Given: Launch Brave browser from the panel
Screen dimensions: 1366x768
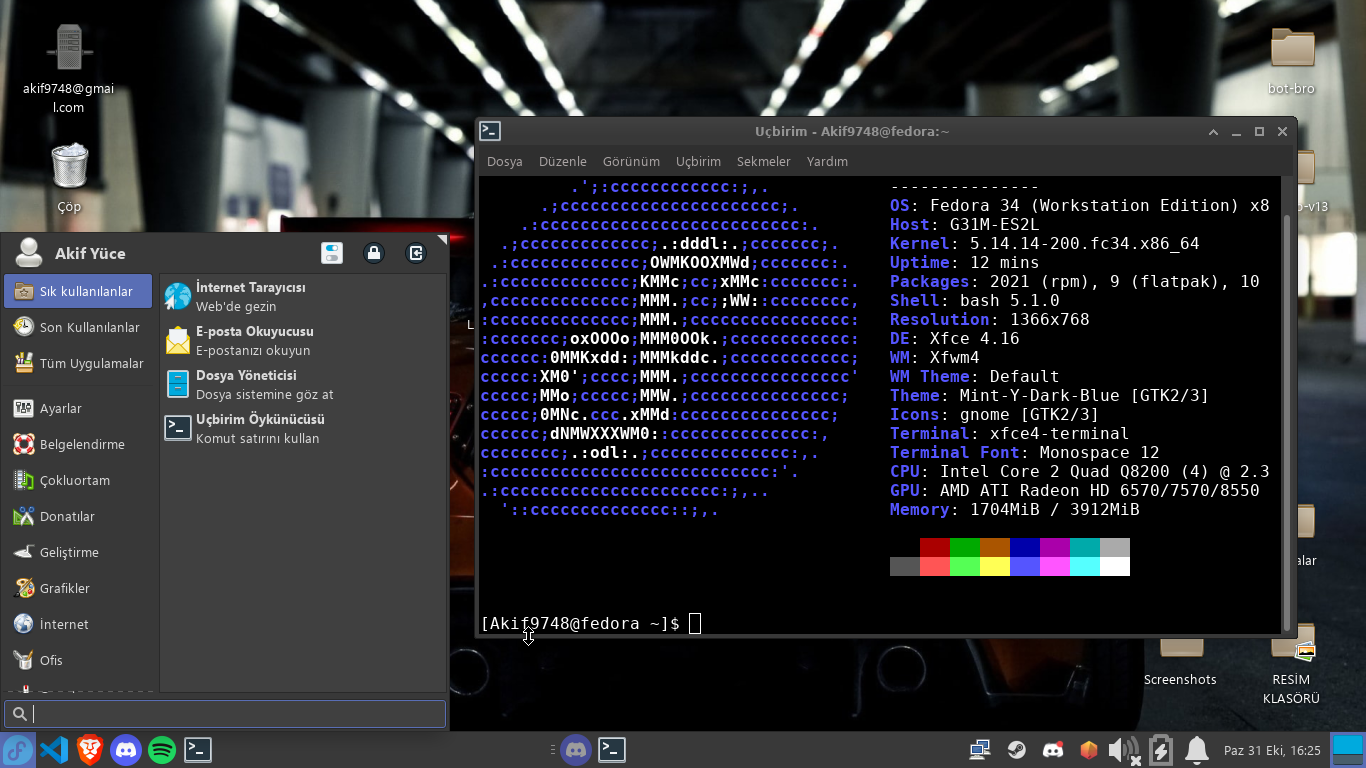Looking at the screenshot, I should coord(90,749).
